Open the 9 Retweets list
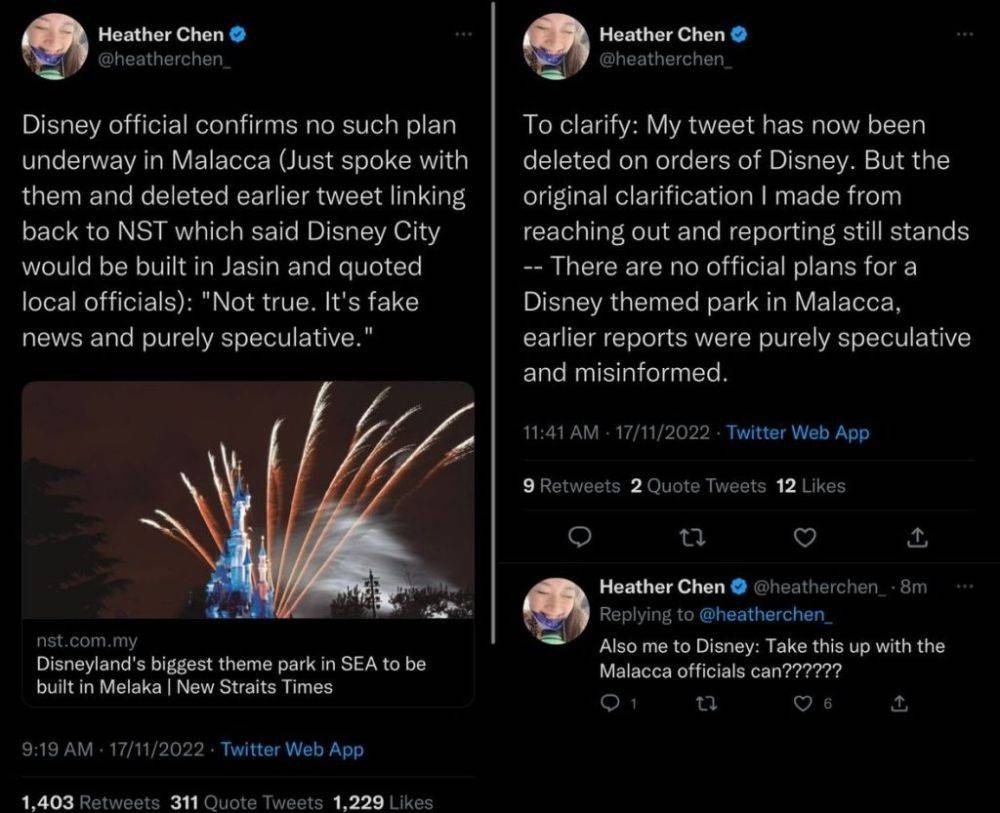The image size is (1000, 813). pos(572,486)
